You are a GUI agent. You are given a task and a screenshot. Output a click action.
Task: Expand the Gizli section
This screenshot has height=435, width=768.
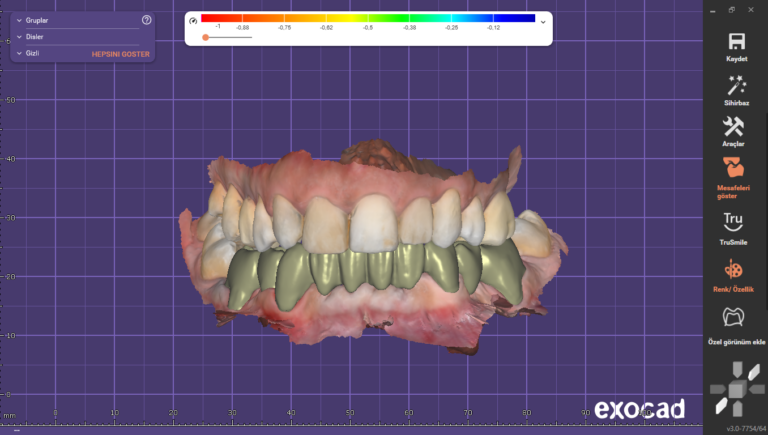20,52
